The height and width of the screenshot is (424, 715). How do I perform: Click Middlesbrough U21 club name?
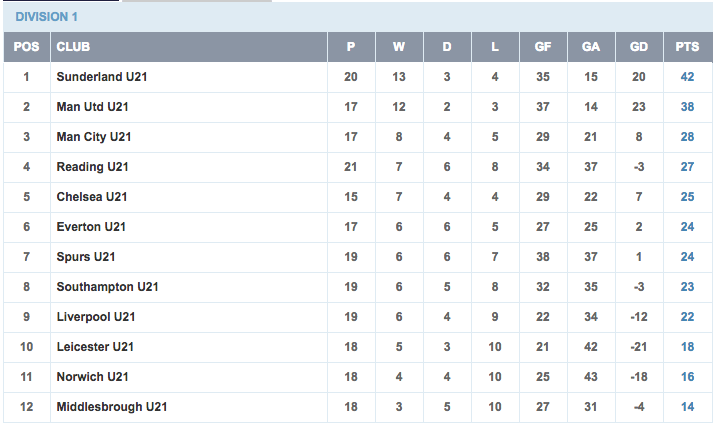(x=112, y=407)
